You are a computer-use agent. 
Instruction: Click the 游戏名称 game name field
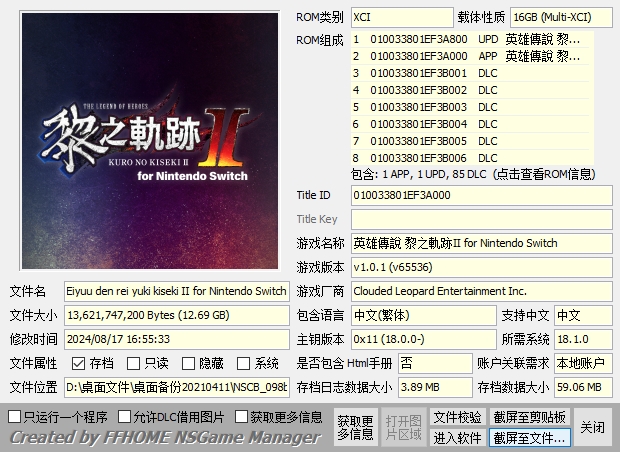coord(480,243)
